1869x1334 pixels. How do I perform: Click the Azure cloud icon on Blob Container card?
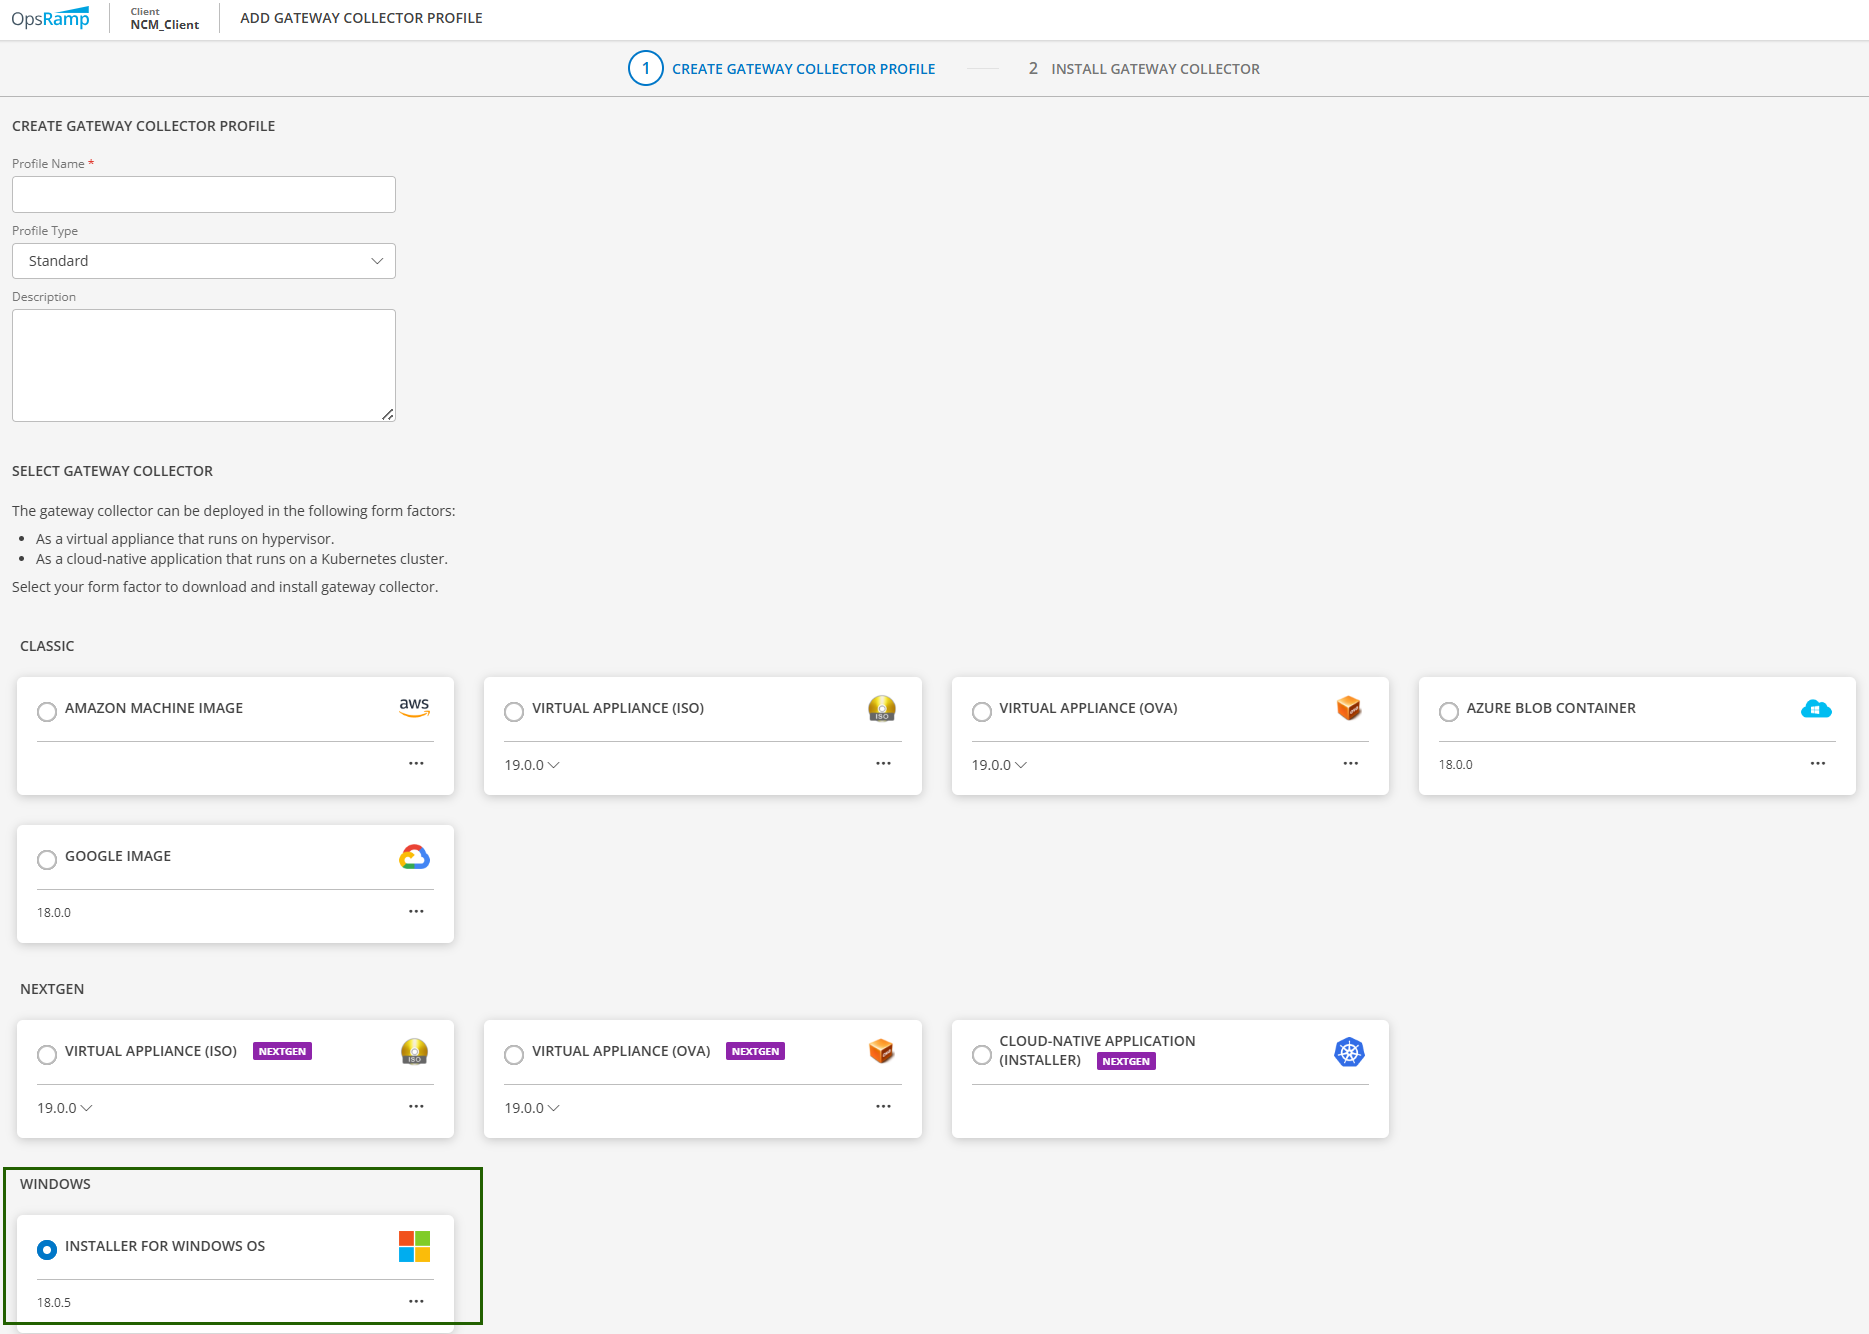[1815, 709]
